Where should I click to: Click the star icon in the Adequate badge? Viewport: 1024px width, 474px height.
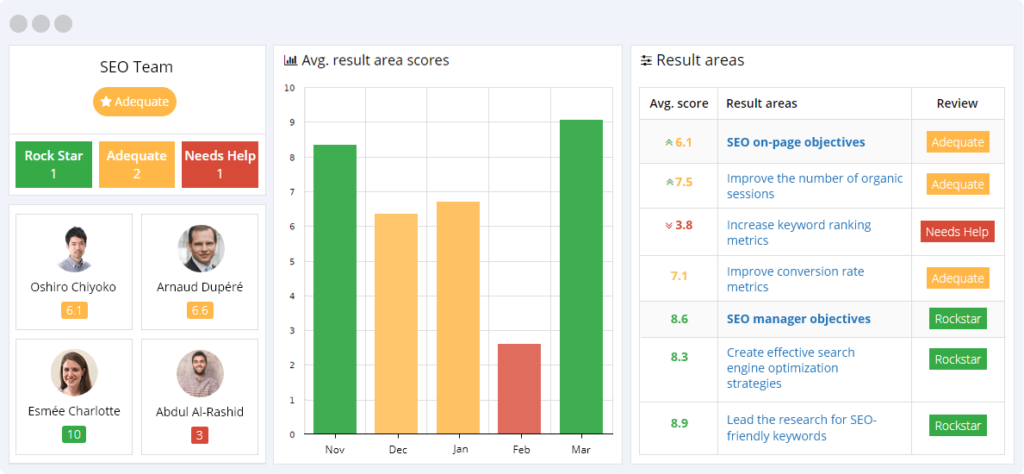106,102
